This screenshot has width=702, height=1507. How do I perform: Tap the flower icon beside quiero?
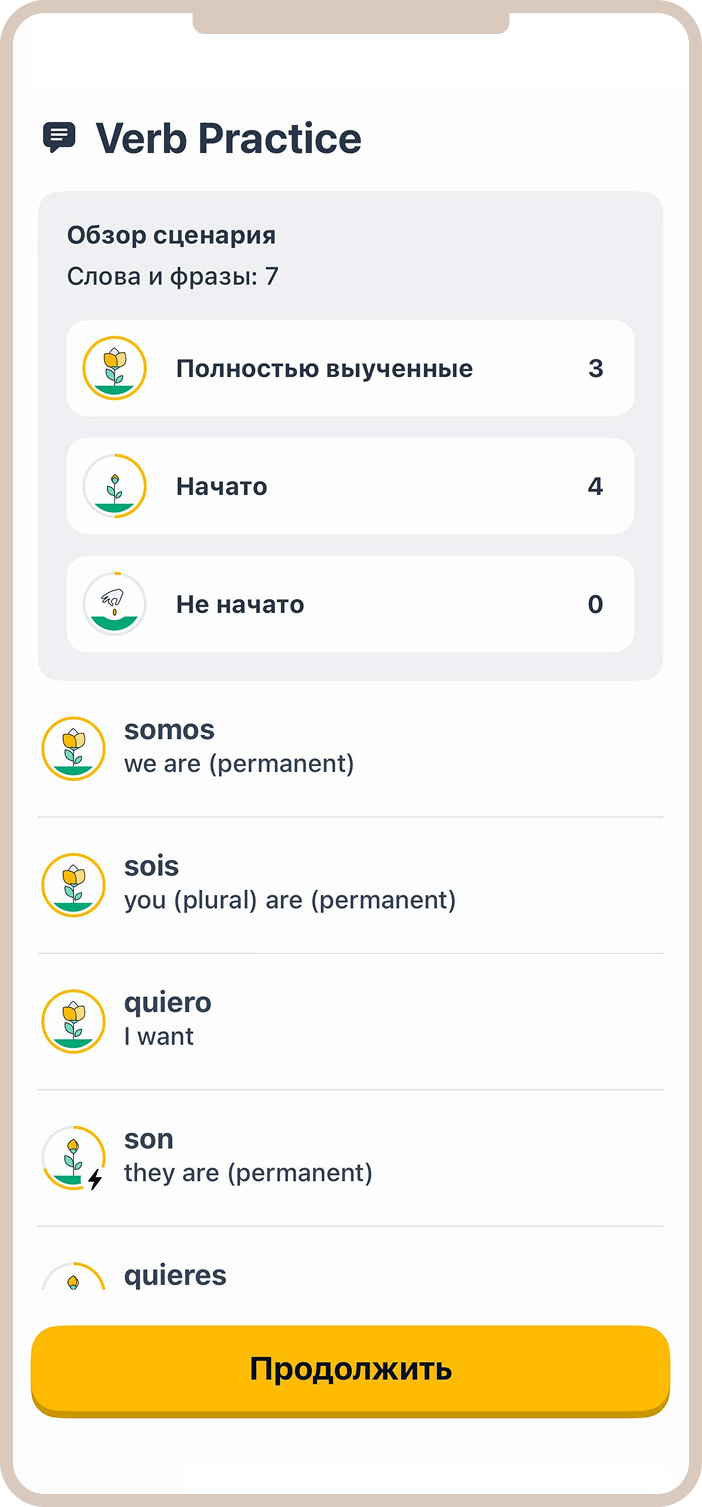point(73,1021)
